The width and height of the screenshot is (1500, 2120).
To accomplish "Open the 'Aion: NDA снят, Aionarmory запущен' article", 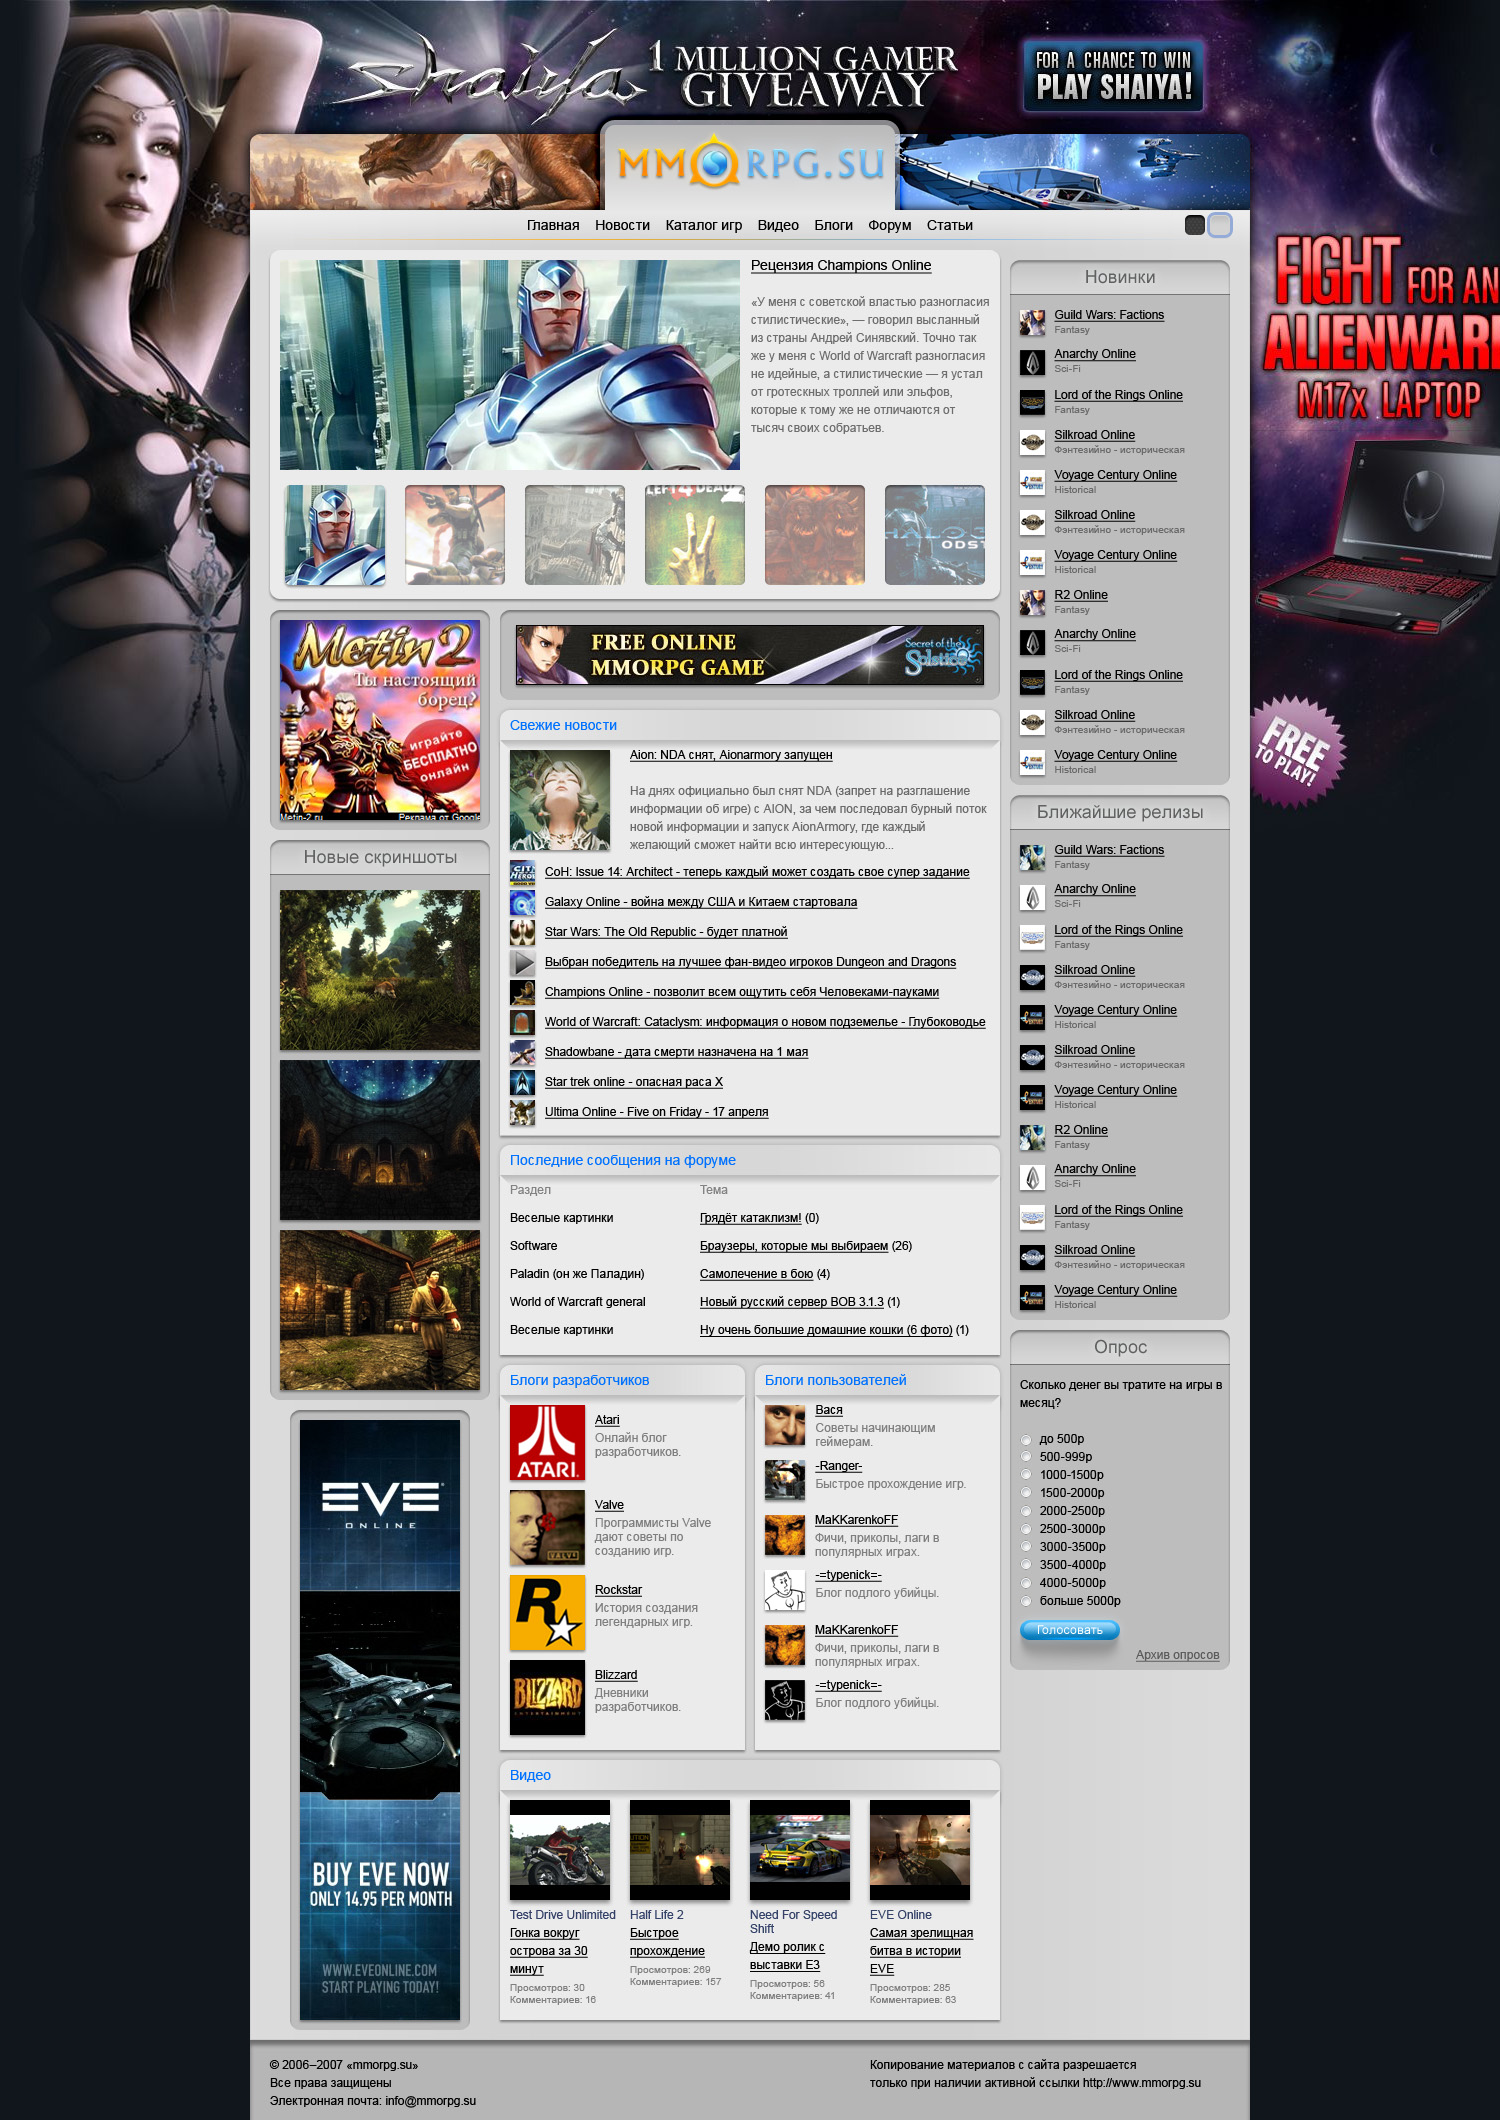I will (x=731, y=755).
